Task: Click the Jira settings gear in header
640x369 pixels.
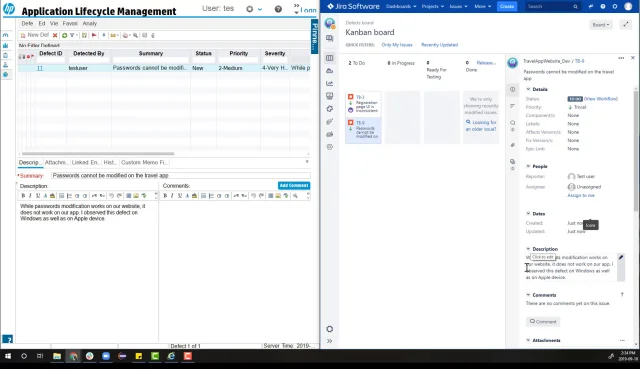Action: pyautogui.click(x=615, y=7)
